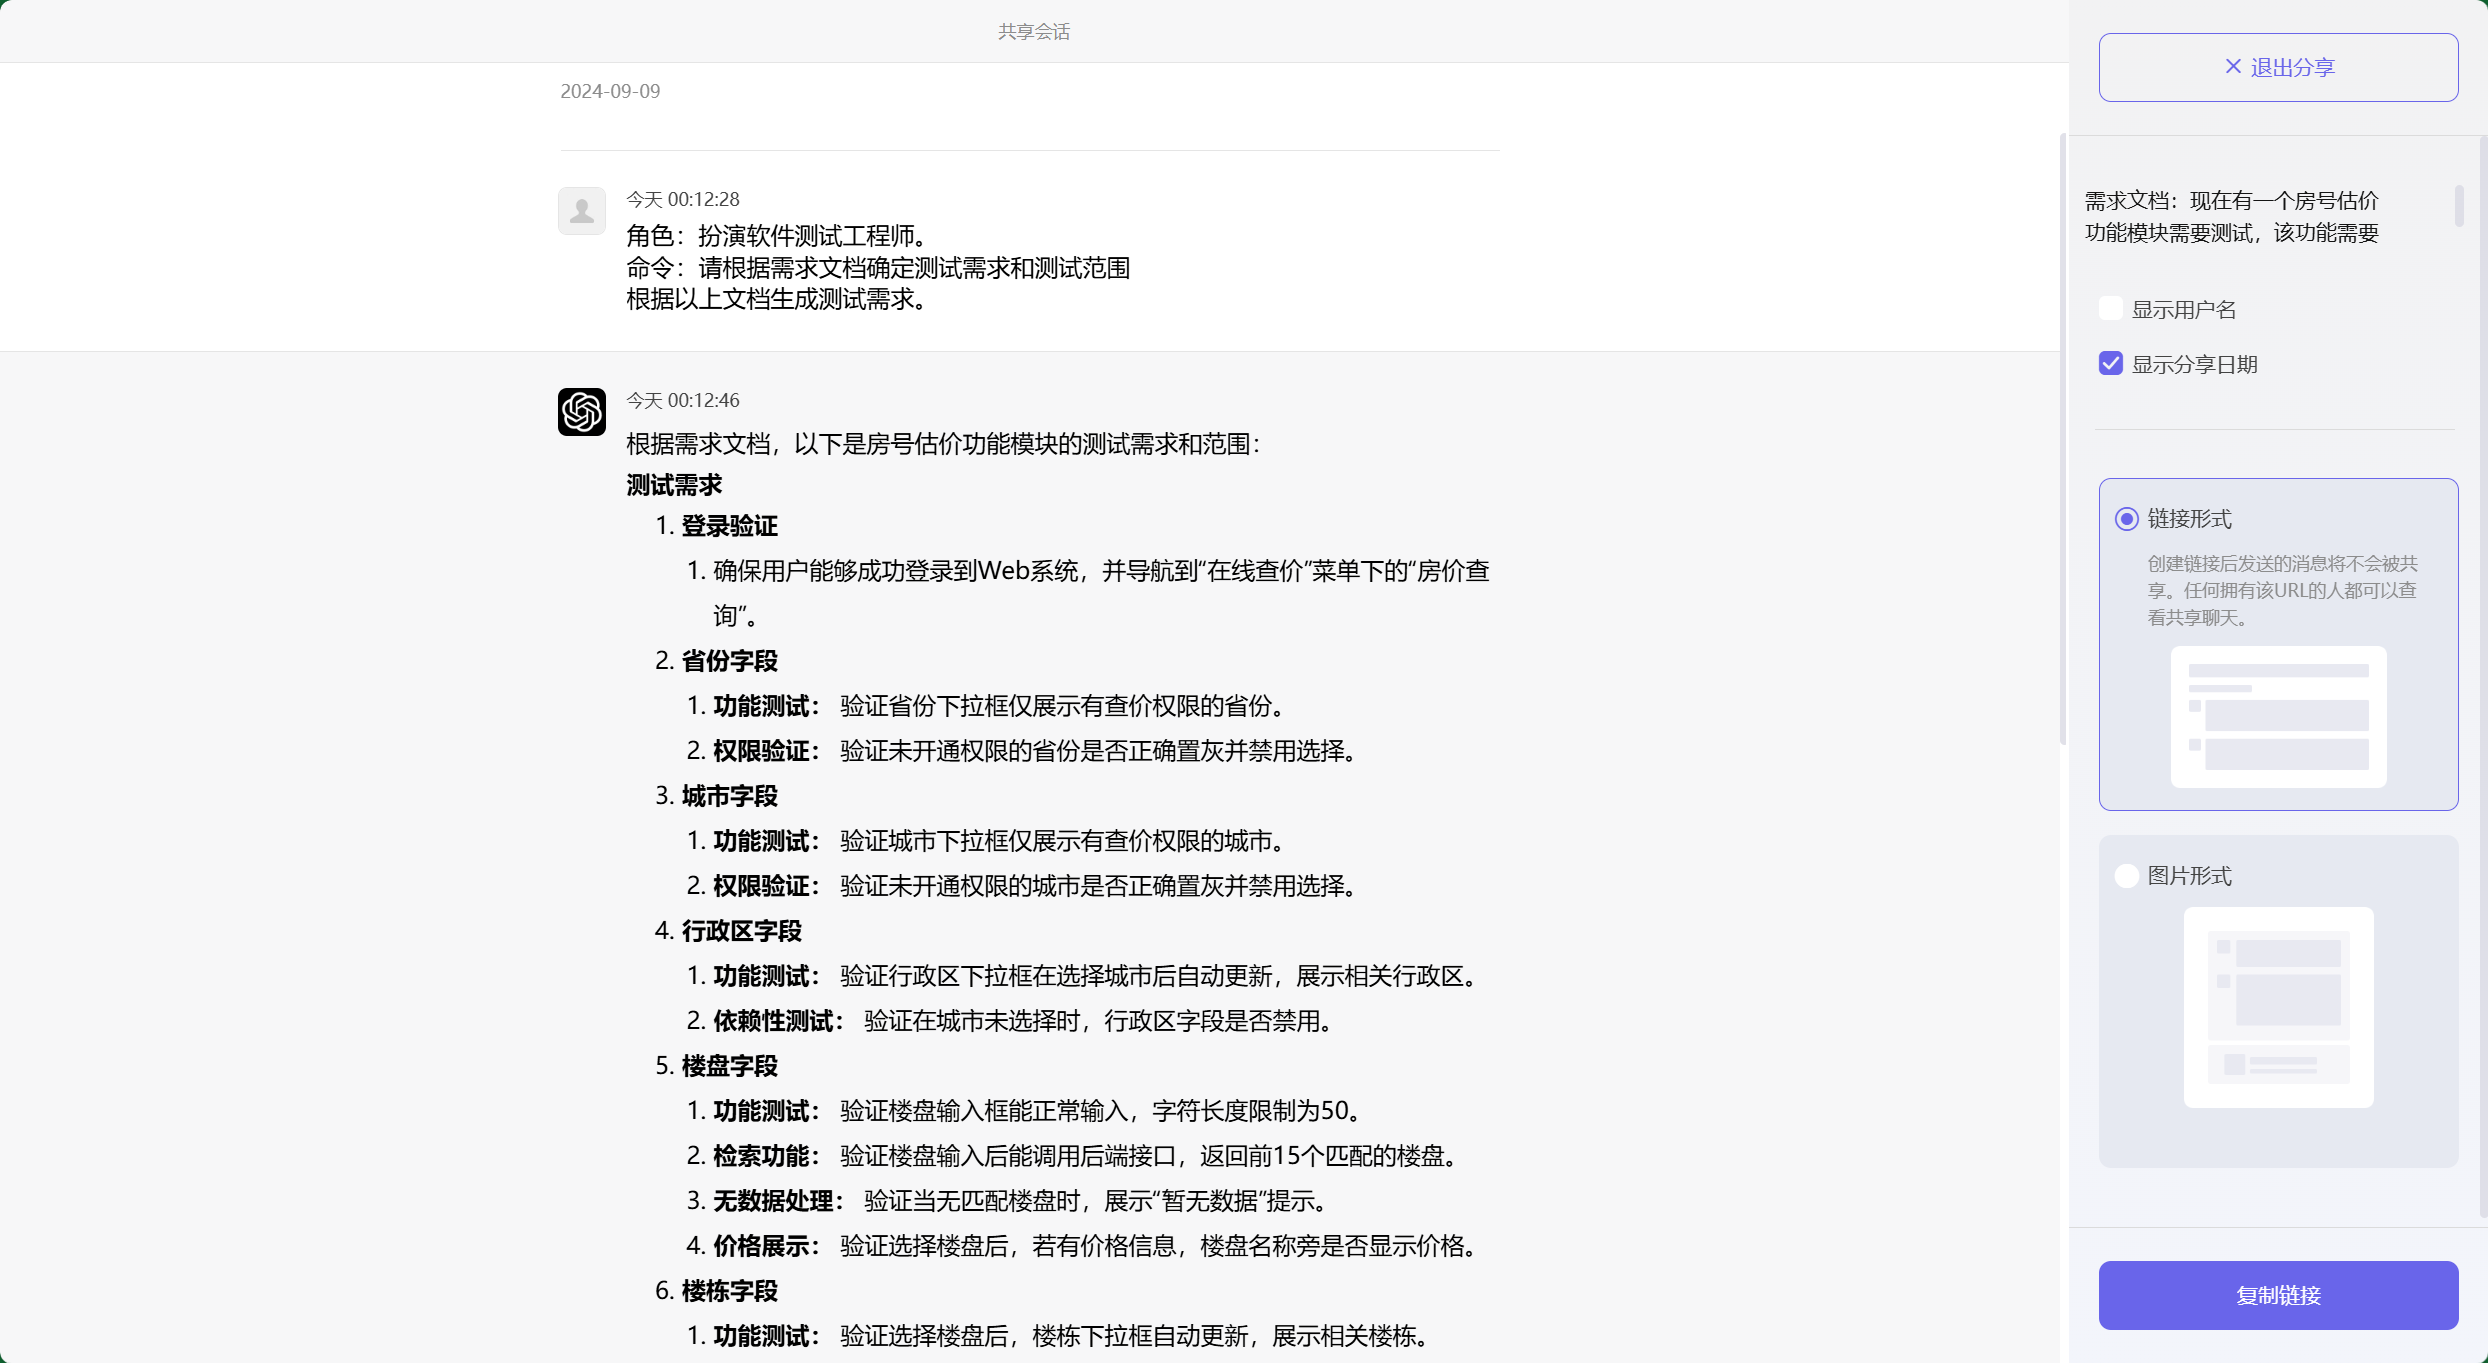
Task: Click the X icon inside 退出分享
Action: pyautogui.click(x=2233, y=66)
